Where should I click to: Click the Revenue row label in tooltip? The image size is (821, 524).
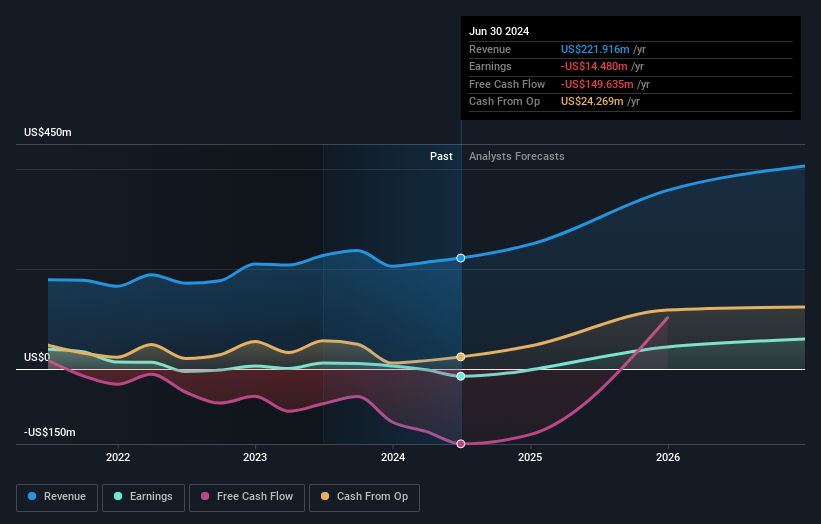[x=490, y=49]
